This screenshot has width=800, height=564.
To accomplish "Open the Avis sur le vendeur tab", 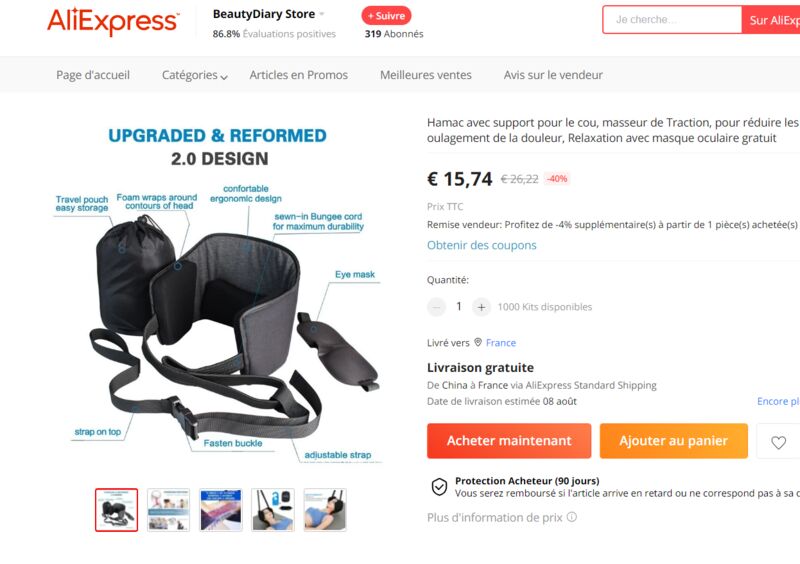I will click(x=553, y=75).
